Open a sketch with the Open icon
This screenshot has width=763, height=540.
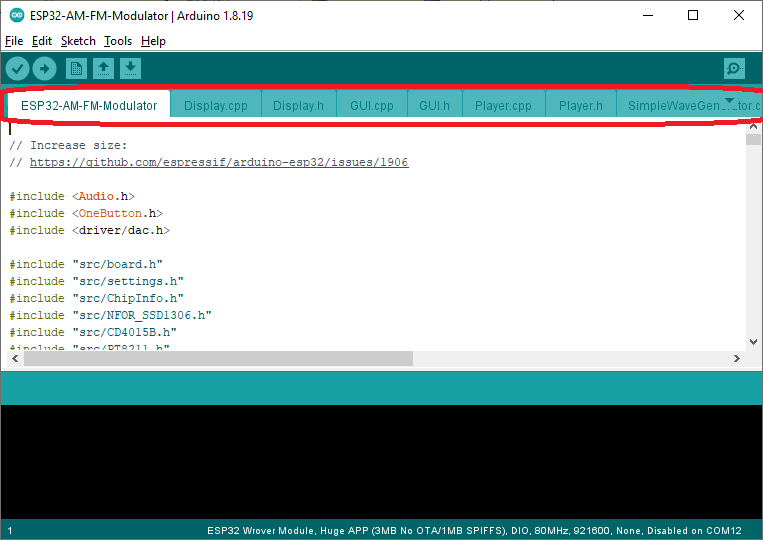(103, 69)
